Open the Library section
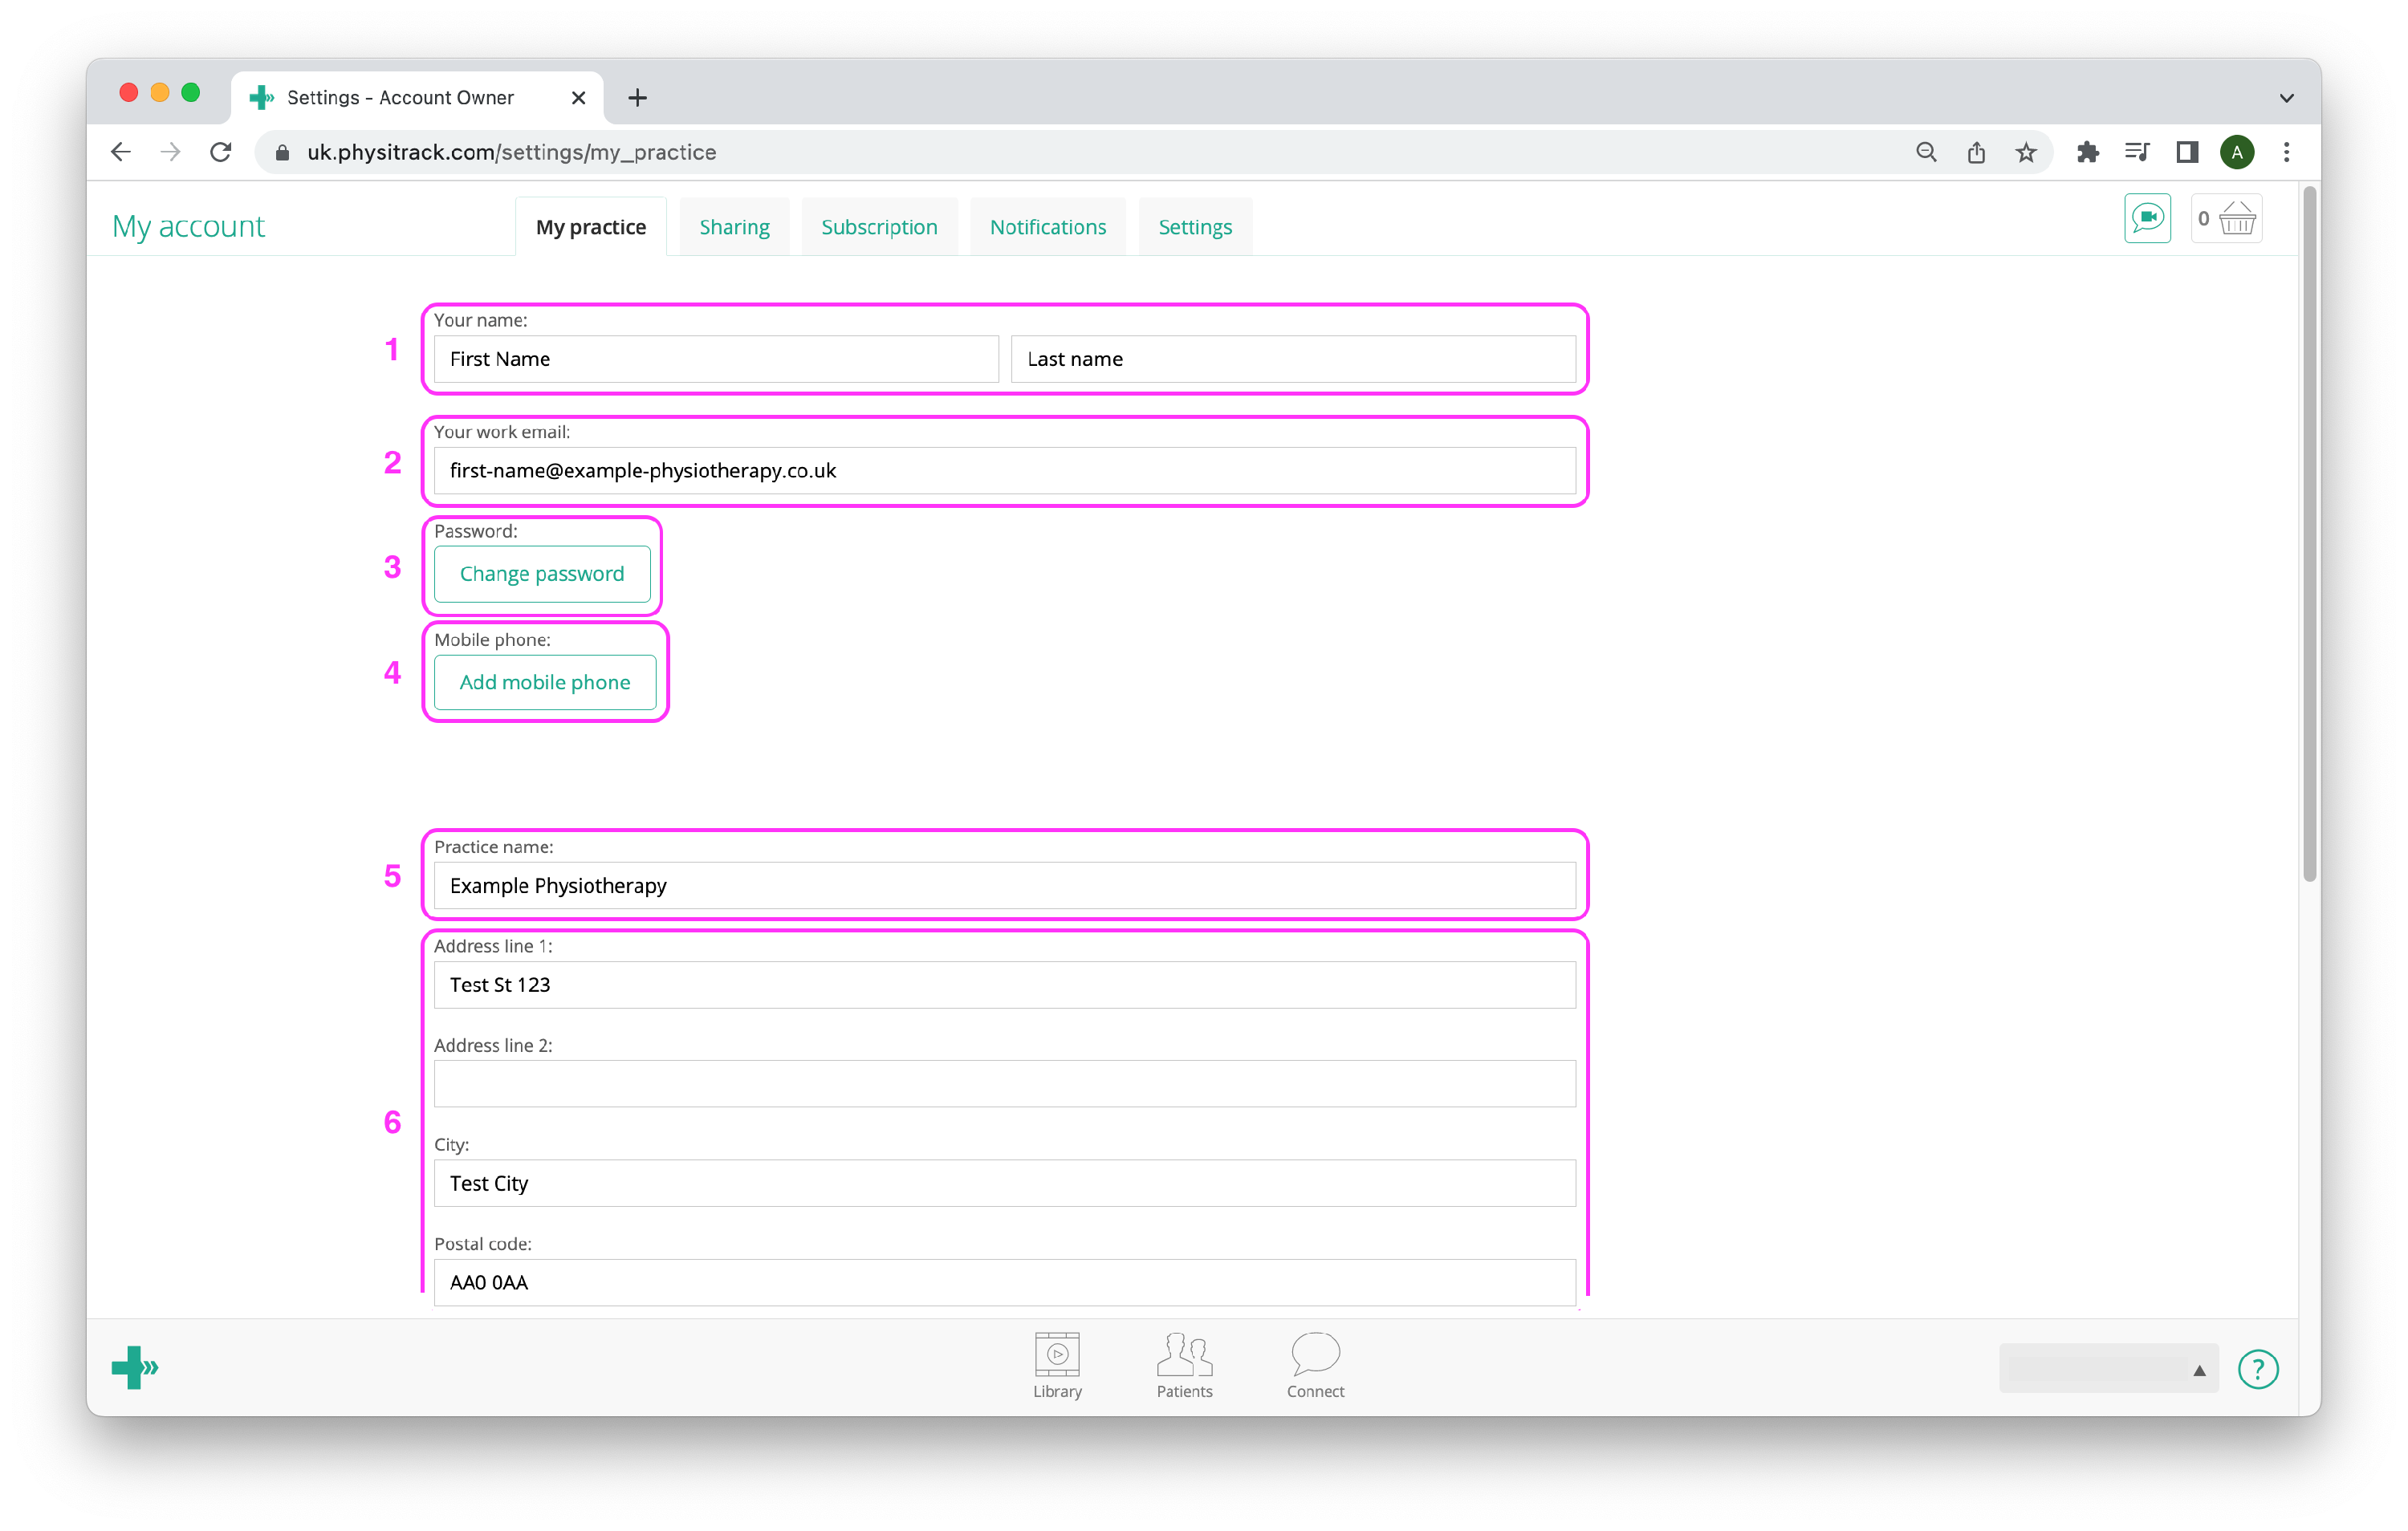 (1057, 1365)
